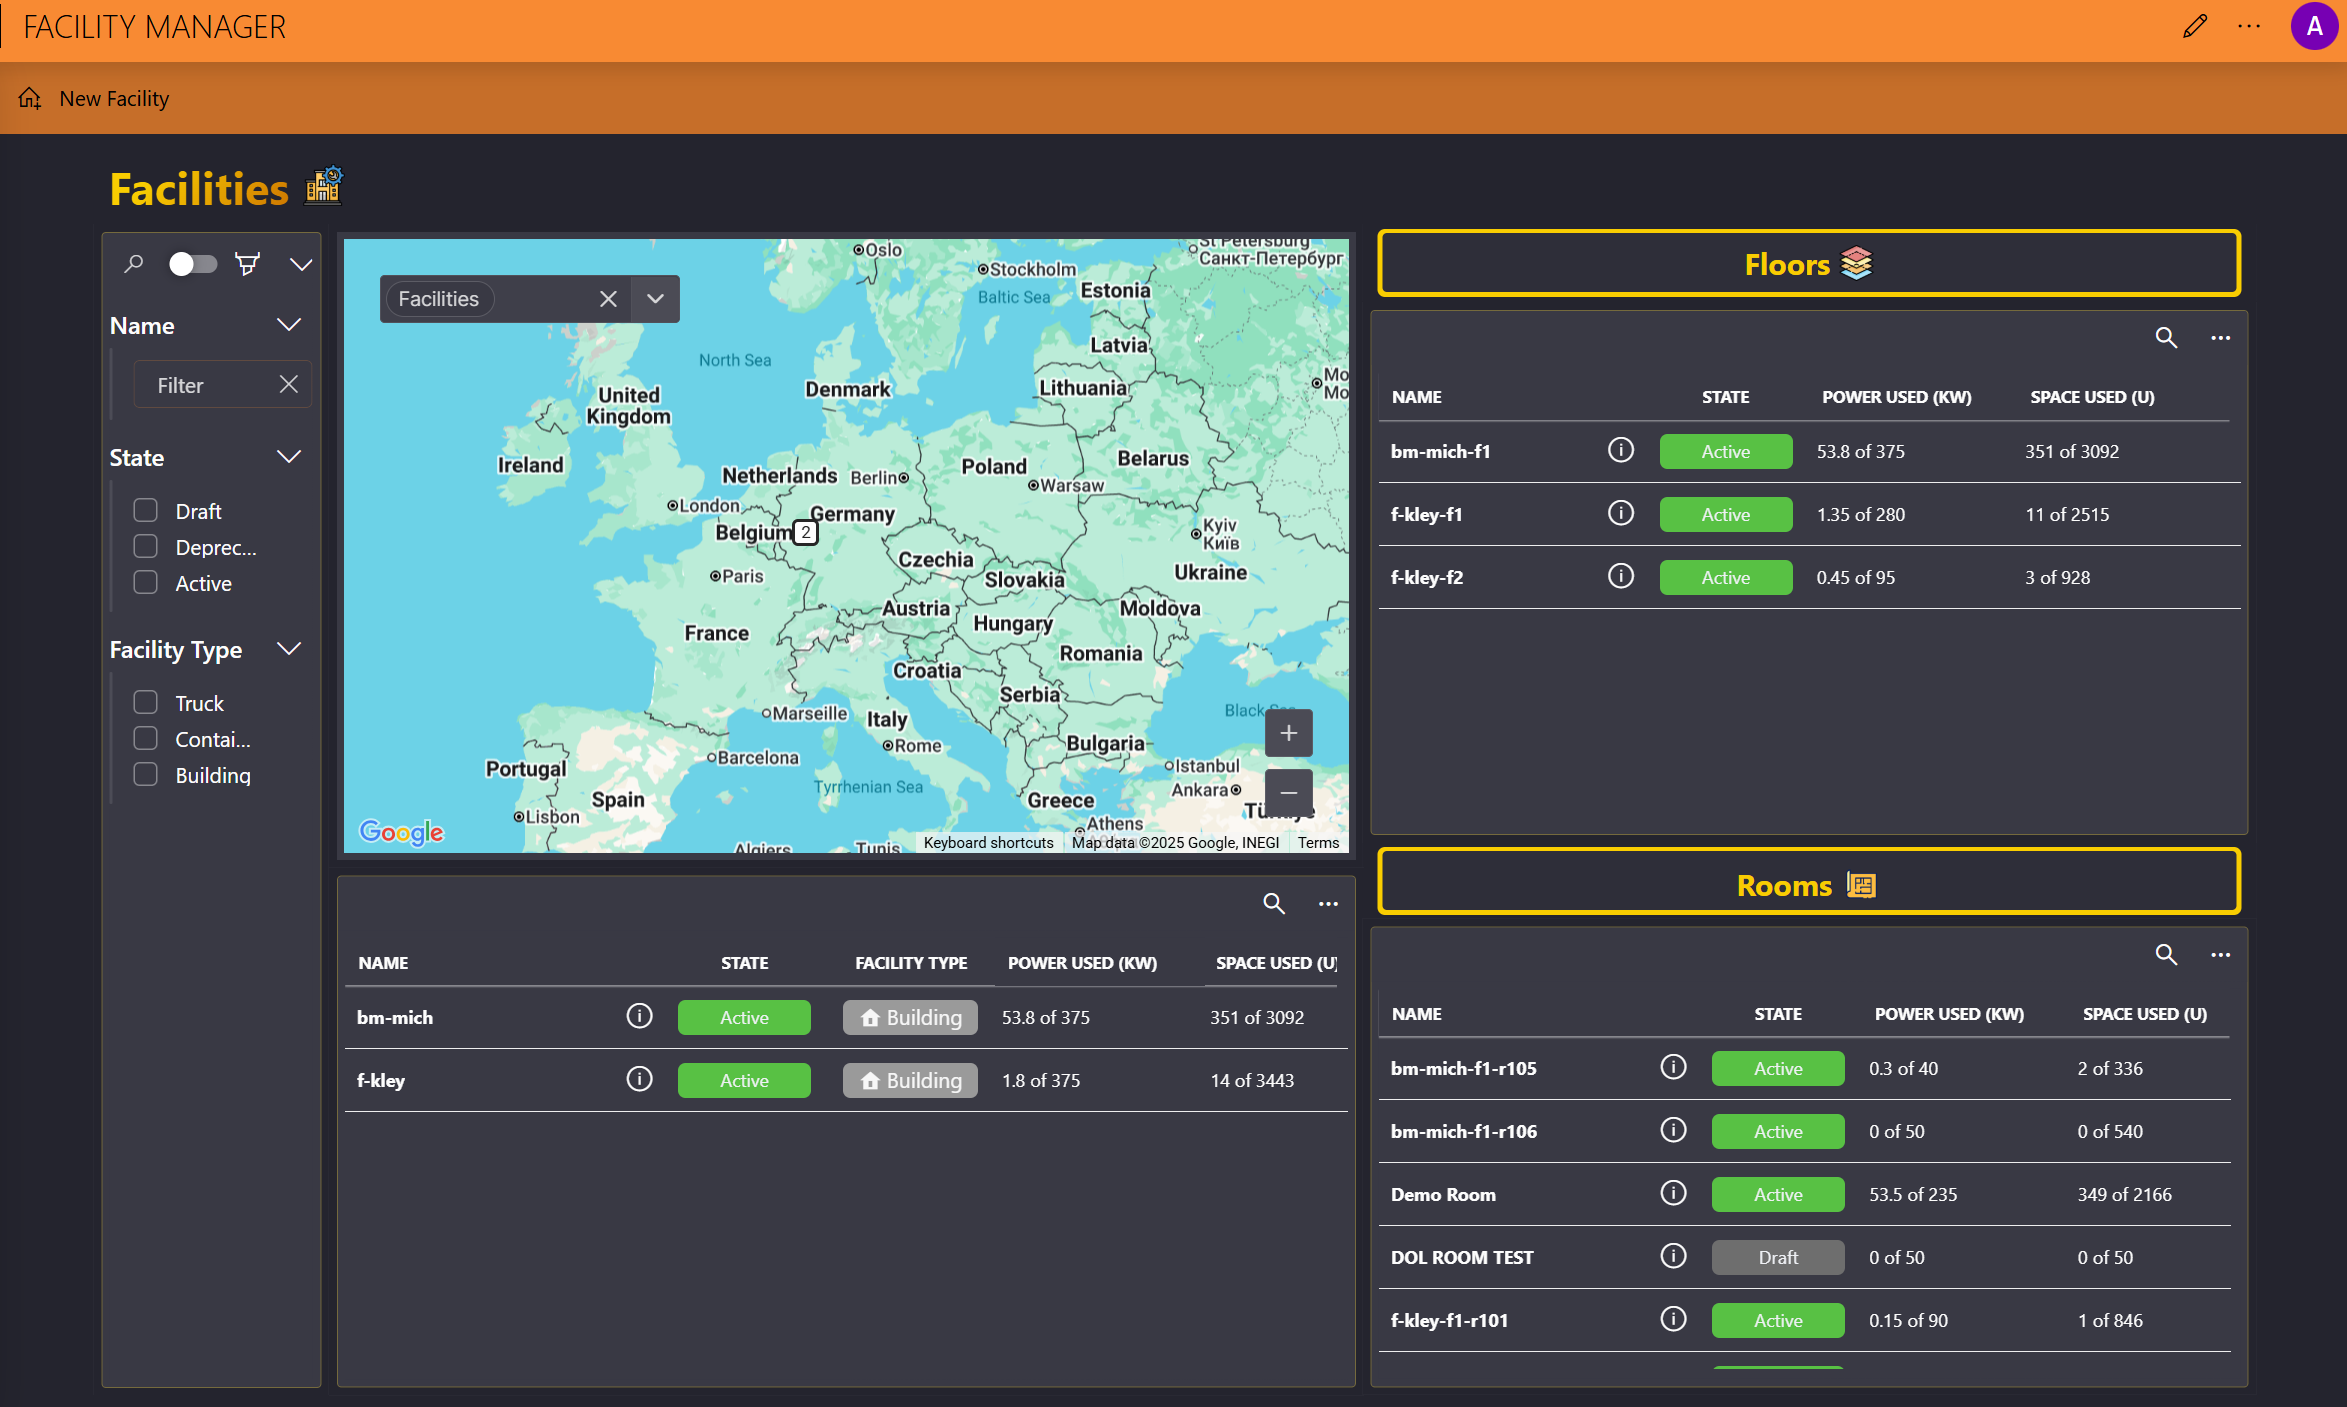Click the info icon beside bm-mich-f1
The image size is (2347, 1407).
1620,450
